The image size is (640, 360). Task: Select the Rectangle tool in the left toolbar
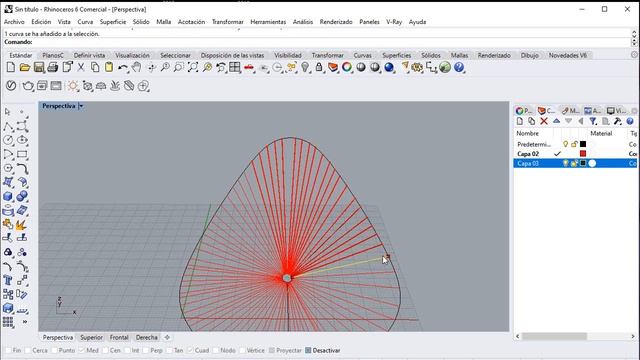click(22, 154)
